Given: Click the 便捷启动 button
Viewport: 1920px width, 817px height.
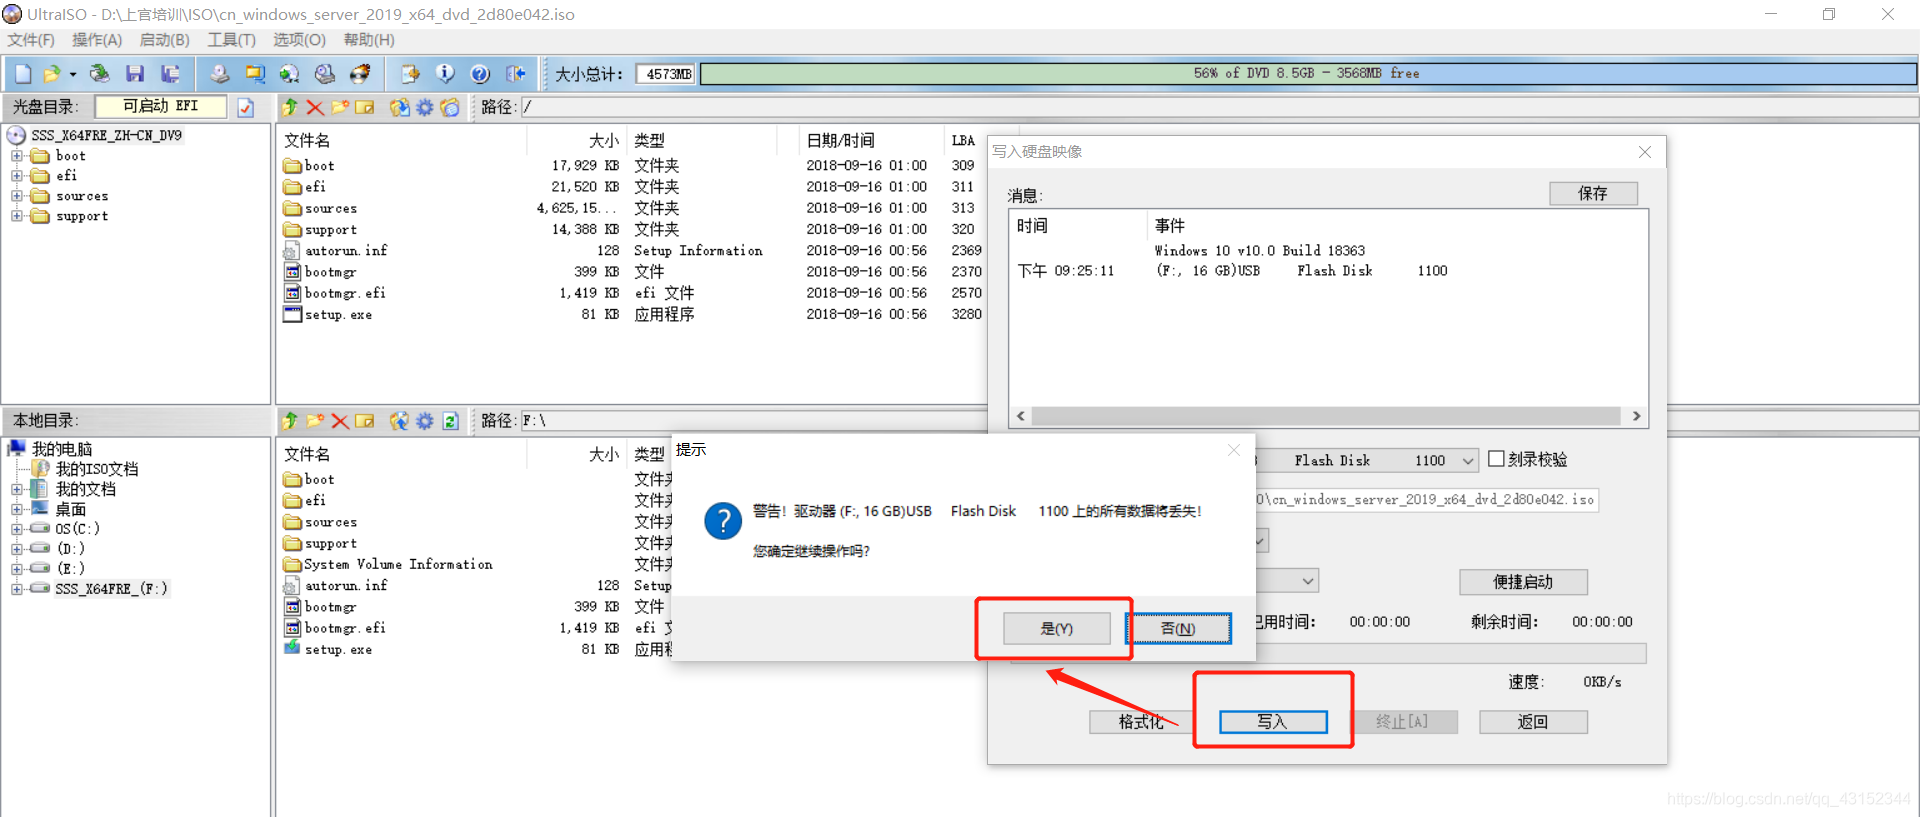Looking at the screenshot, I should click(1523, 582).
